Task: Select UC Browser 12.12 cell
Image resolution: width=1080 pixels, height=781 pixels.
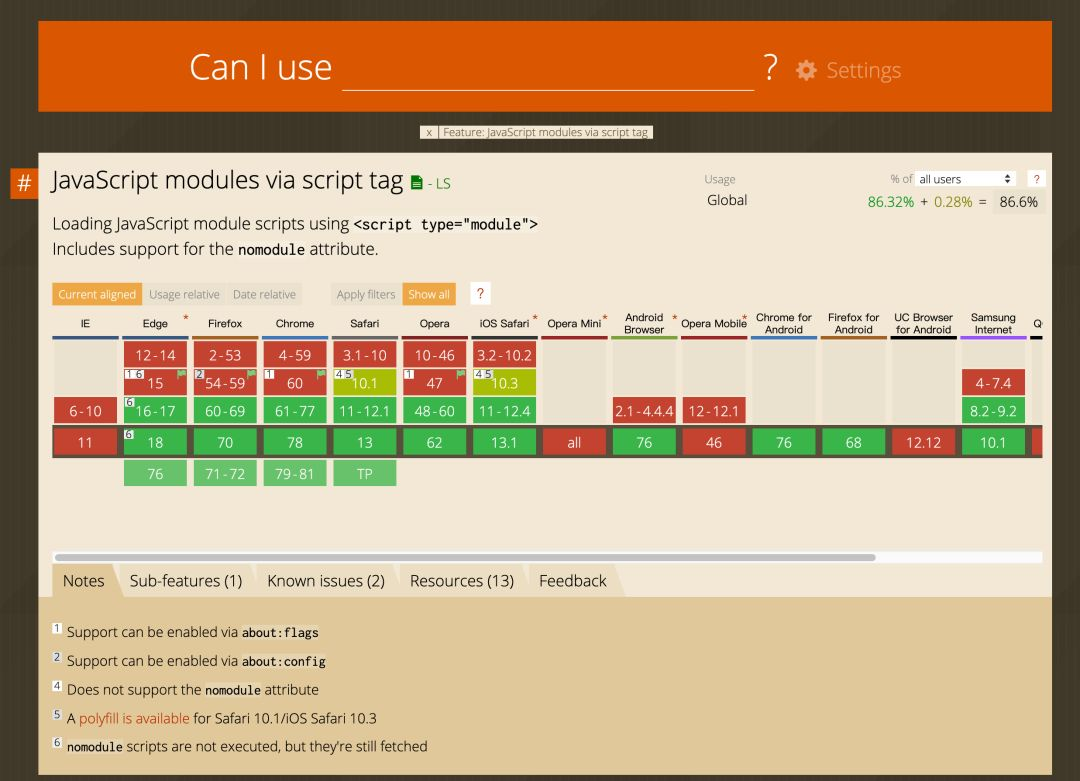Action: [924, 442]
